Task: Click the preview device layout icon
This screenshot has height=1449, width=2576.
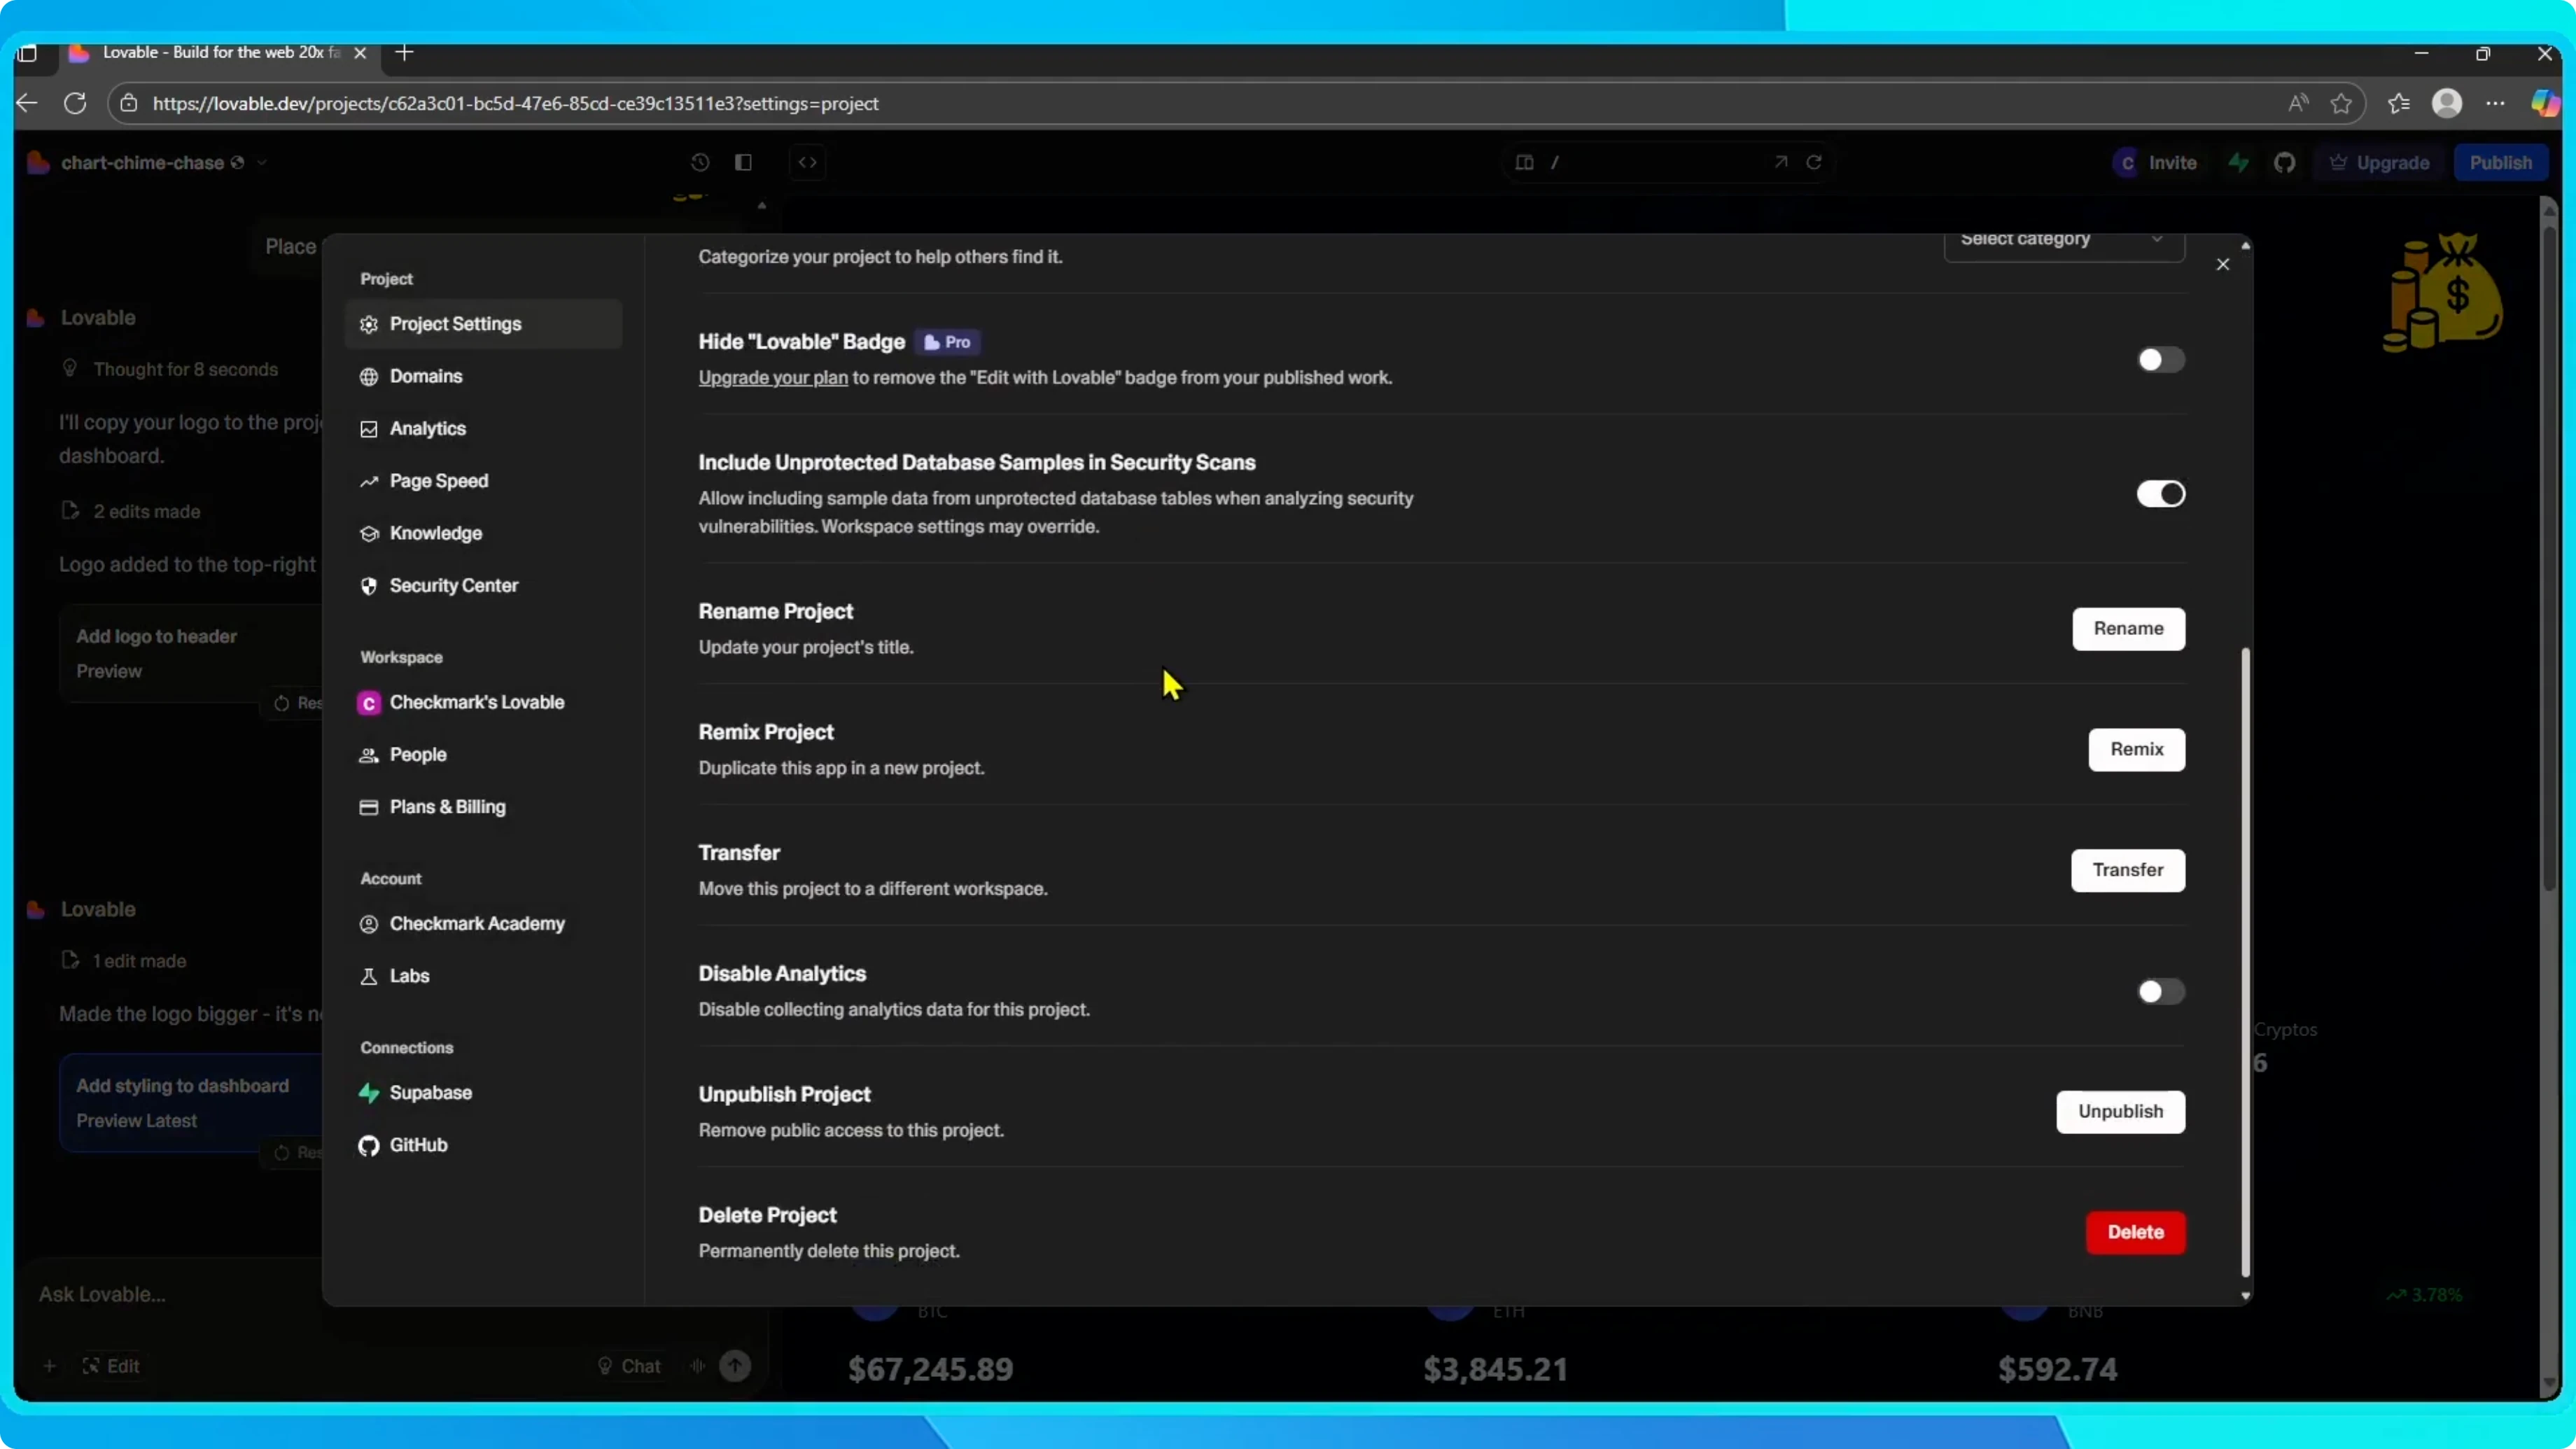Action: tap(1524, 162)
